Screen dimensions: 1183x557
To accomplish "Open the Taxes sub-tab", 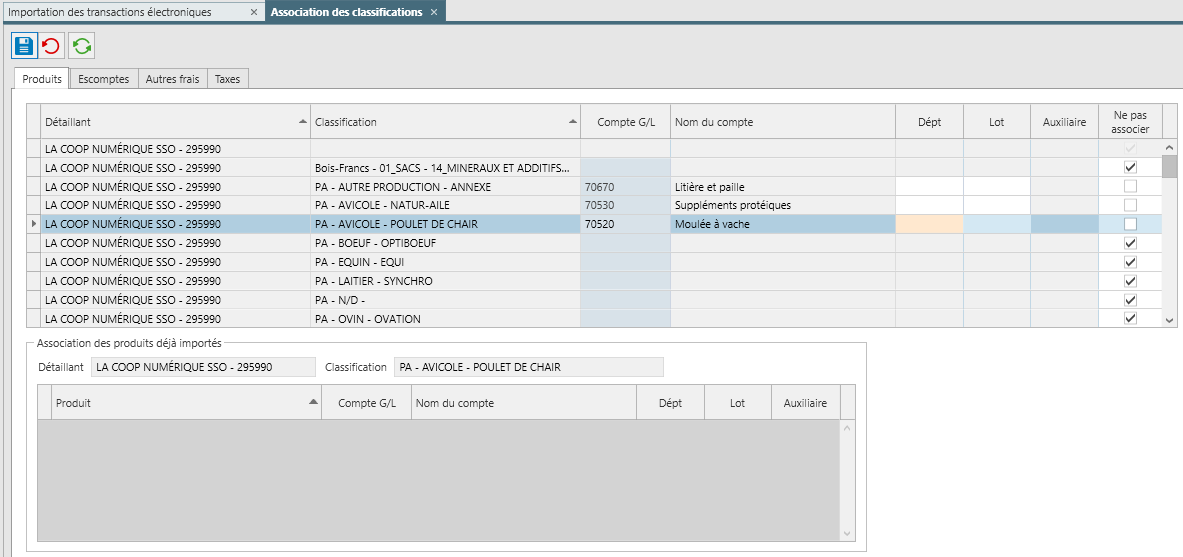I will coord(228,78).
